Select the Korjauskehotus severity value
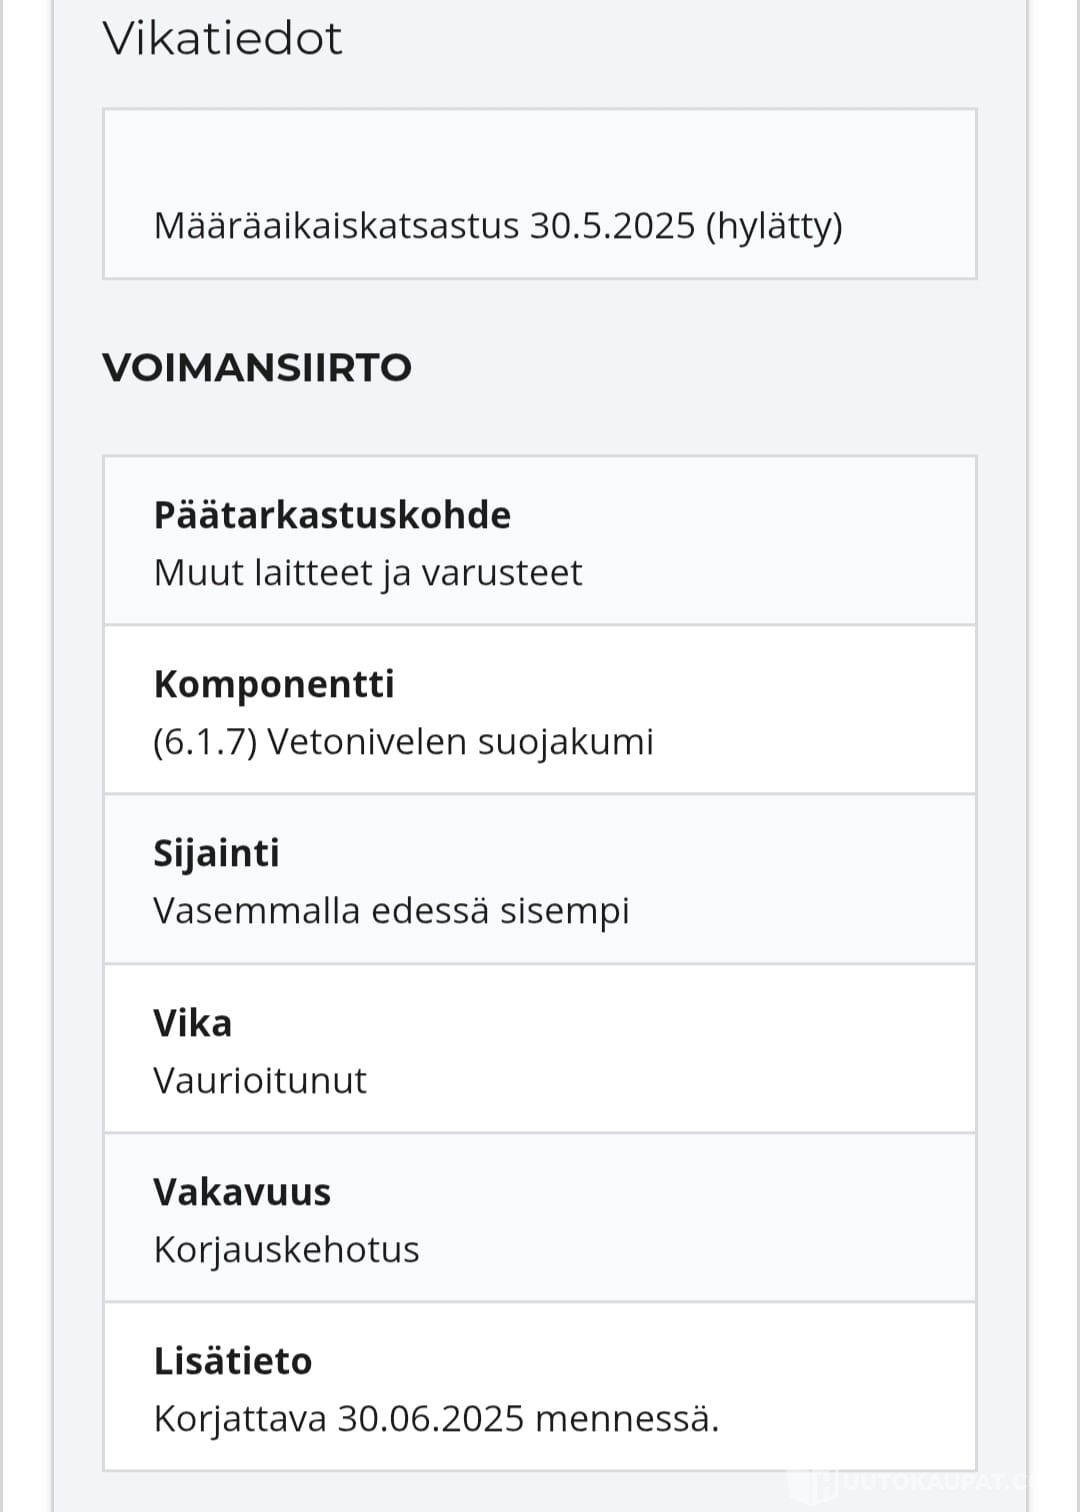The width and height of the screenshot is (1080, 1512). click(x=286, y=1250)
